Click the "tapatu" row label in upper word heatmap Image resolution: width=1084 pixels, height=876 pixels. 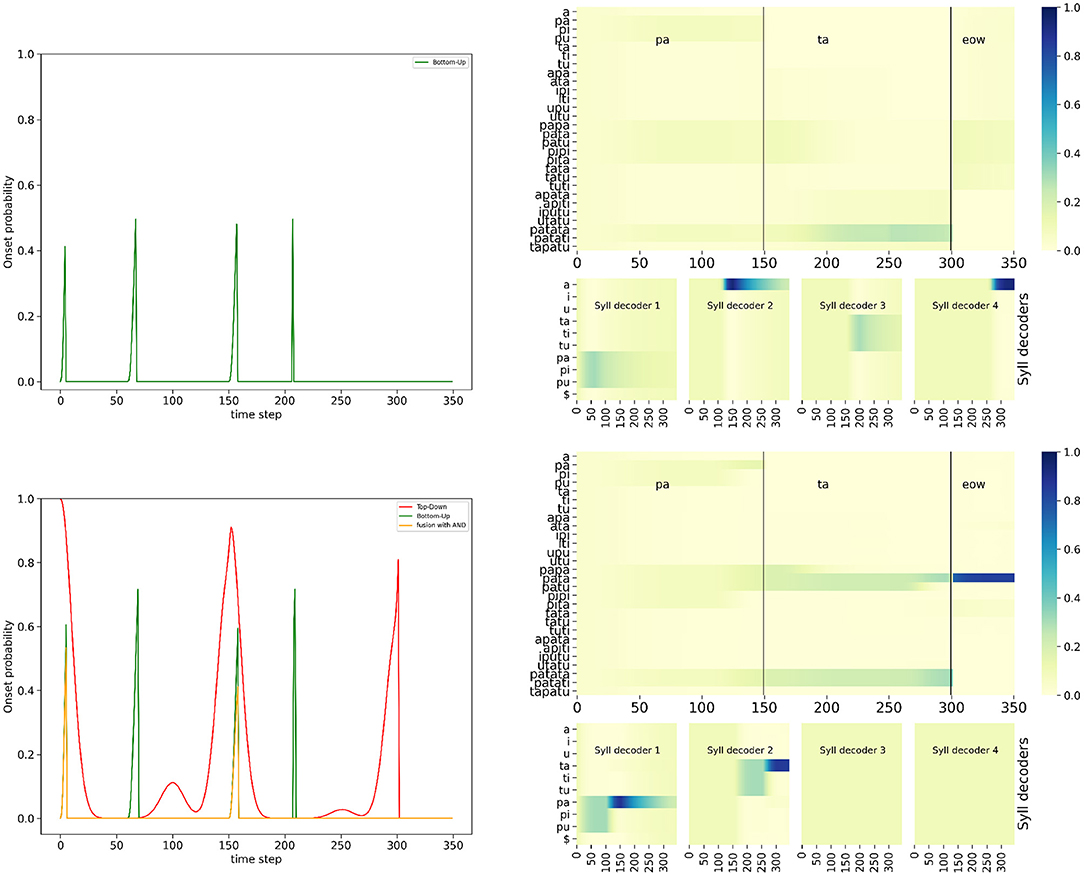[550, 248]
